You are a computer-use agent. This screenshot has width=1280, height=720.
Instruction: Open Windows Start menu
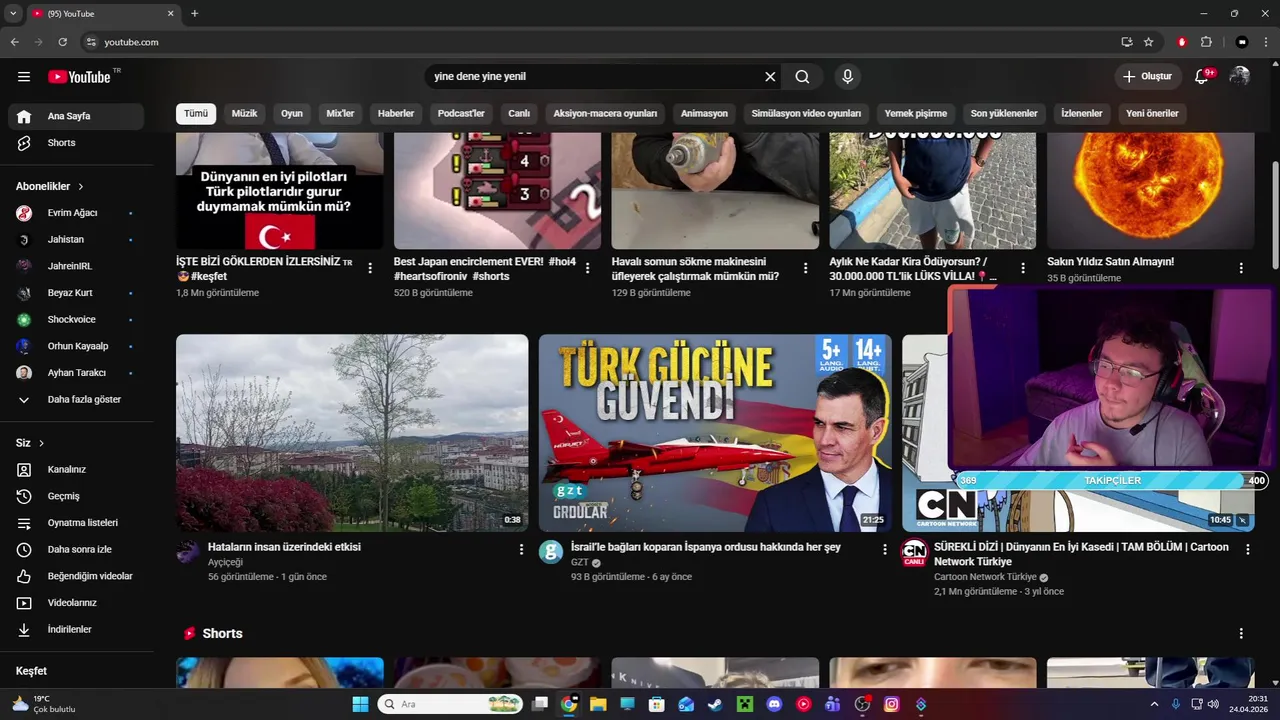click(360, 704)
